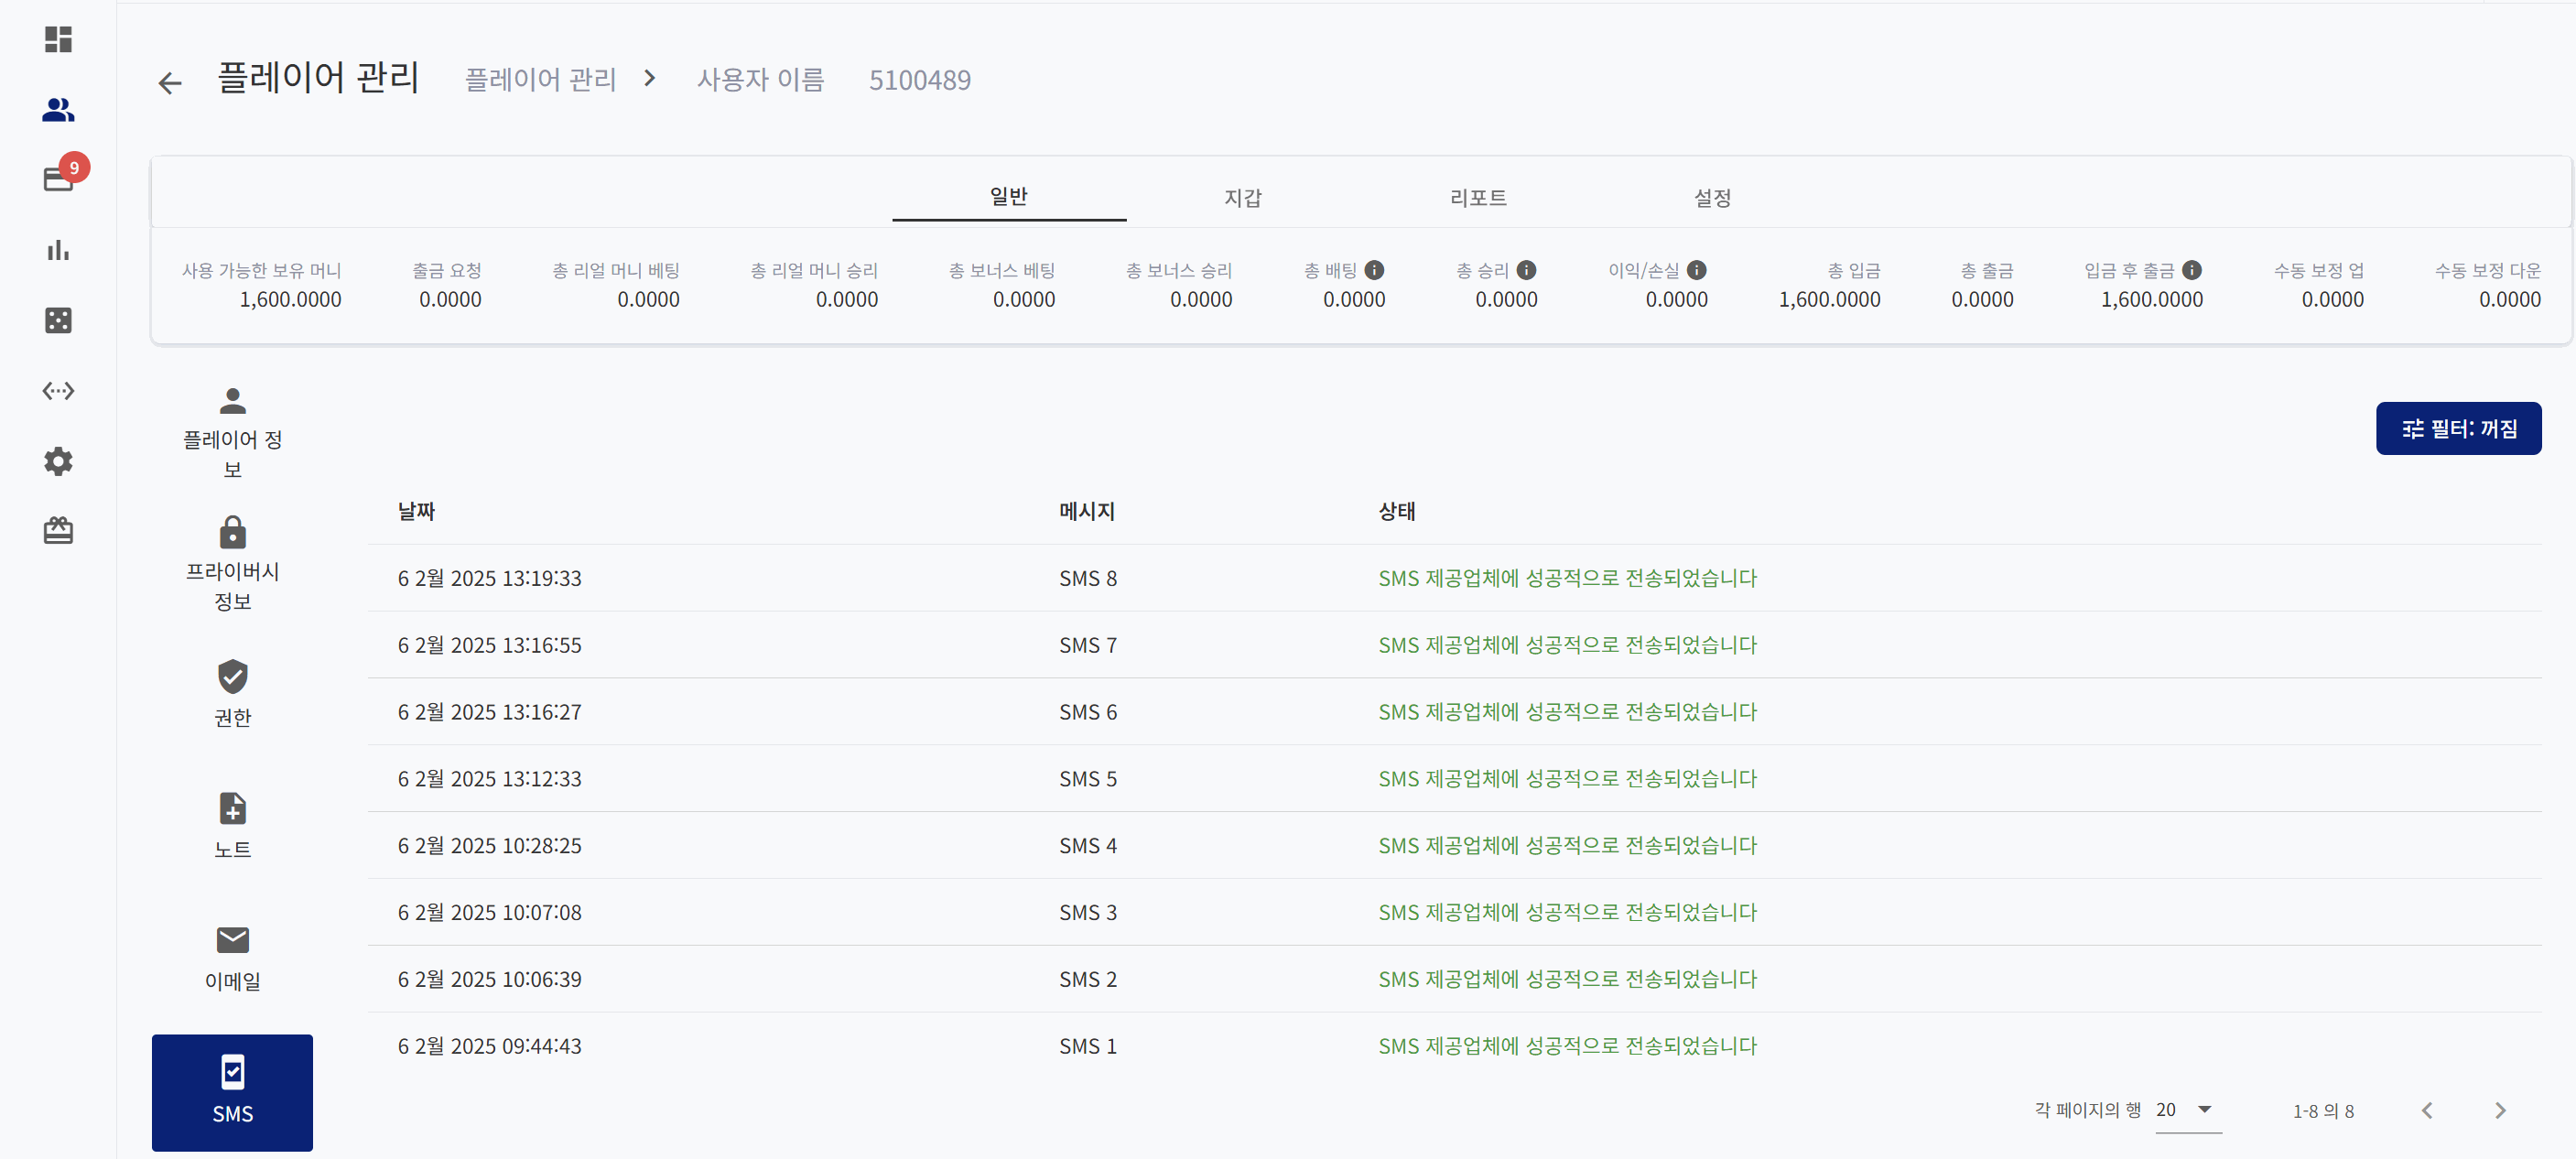Show info tooltip for 총 승리

pyautogui.click(x=1526, y=270)
